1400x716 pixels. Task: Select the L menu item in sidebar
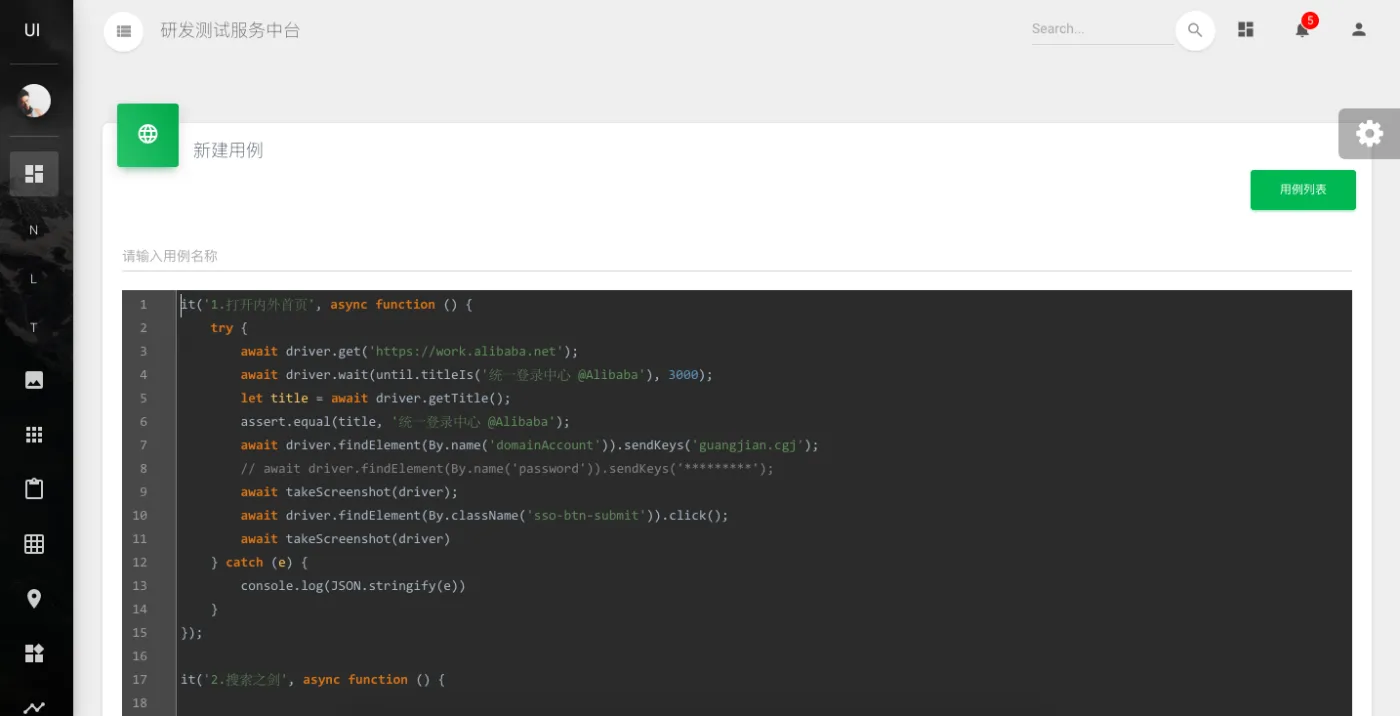(34, 279)
